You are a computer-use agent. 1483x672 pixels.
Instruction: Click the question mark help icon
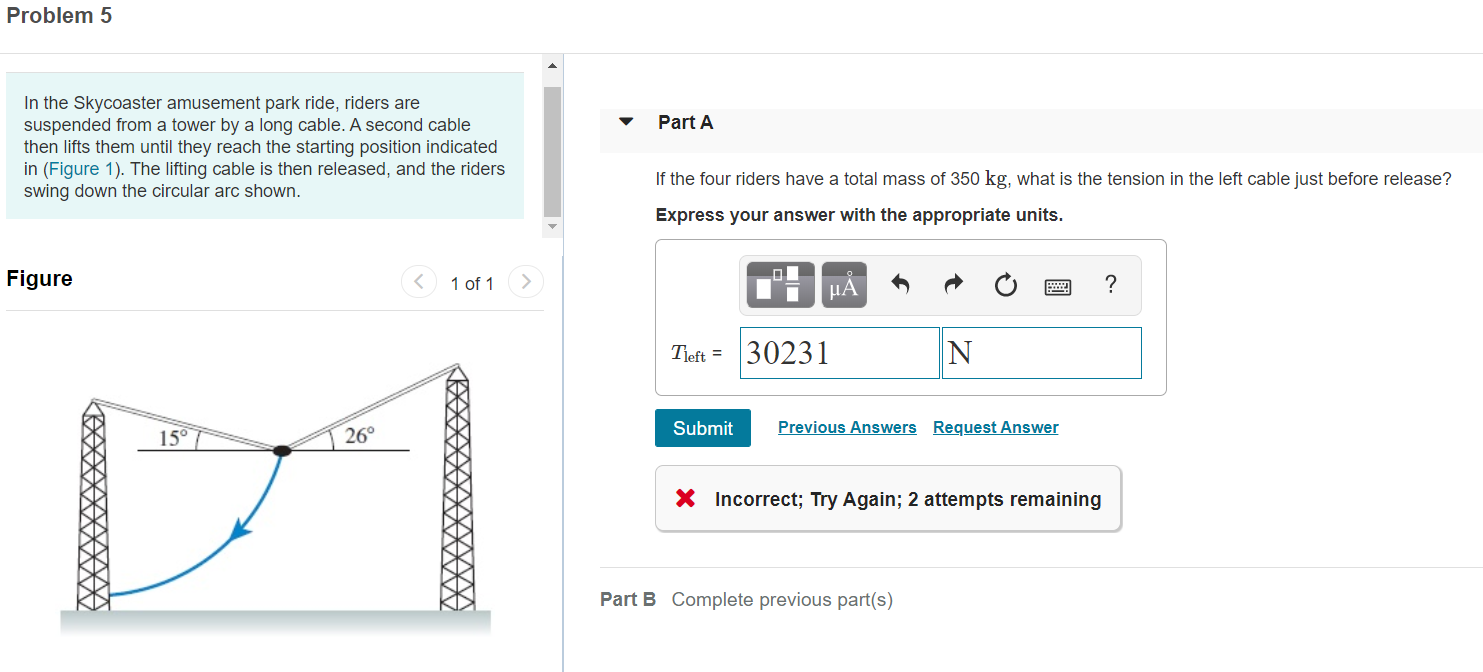[1110, 285]
